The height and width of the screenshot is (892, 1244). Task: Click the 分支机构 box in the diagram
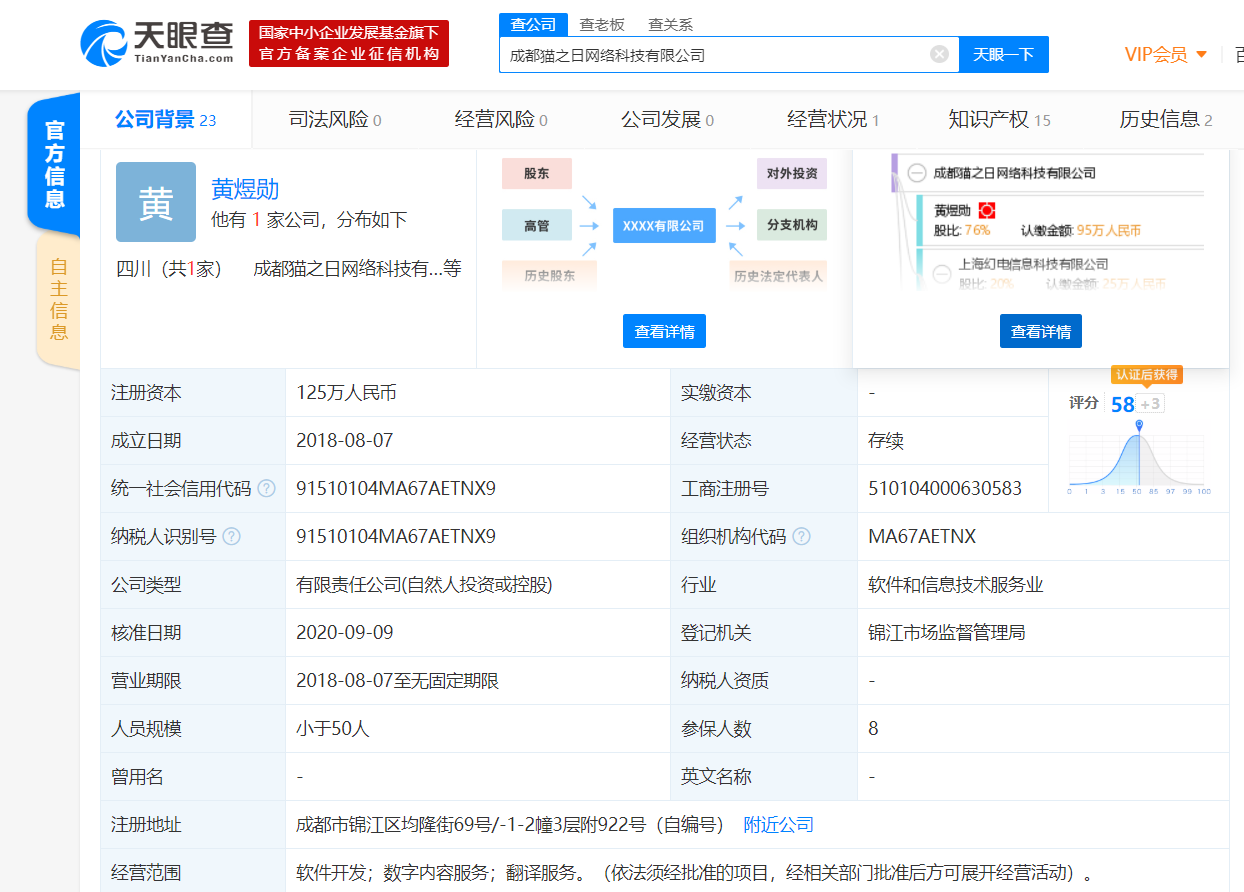click(x=792, y=225)
